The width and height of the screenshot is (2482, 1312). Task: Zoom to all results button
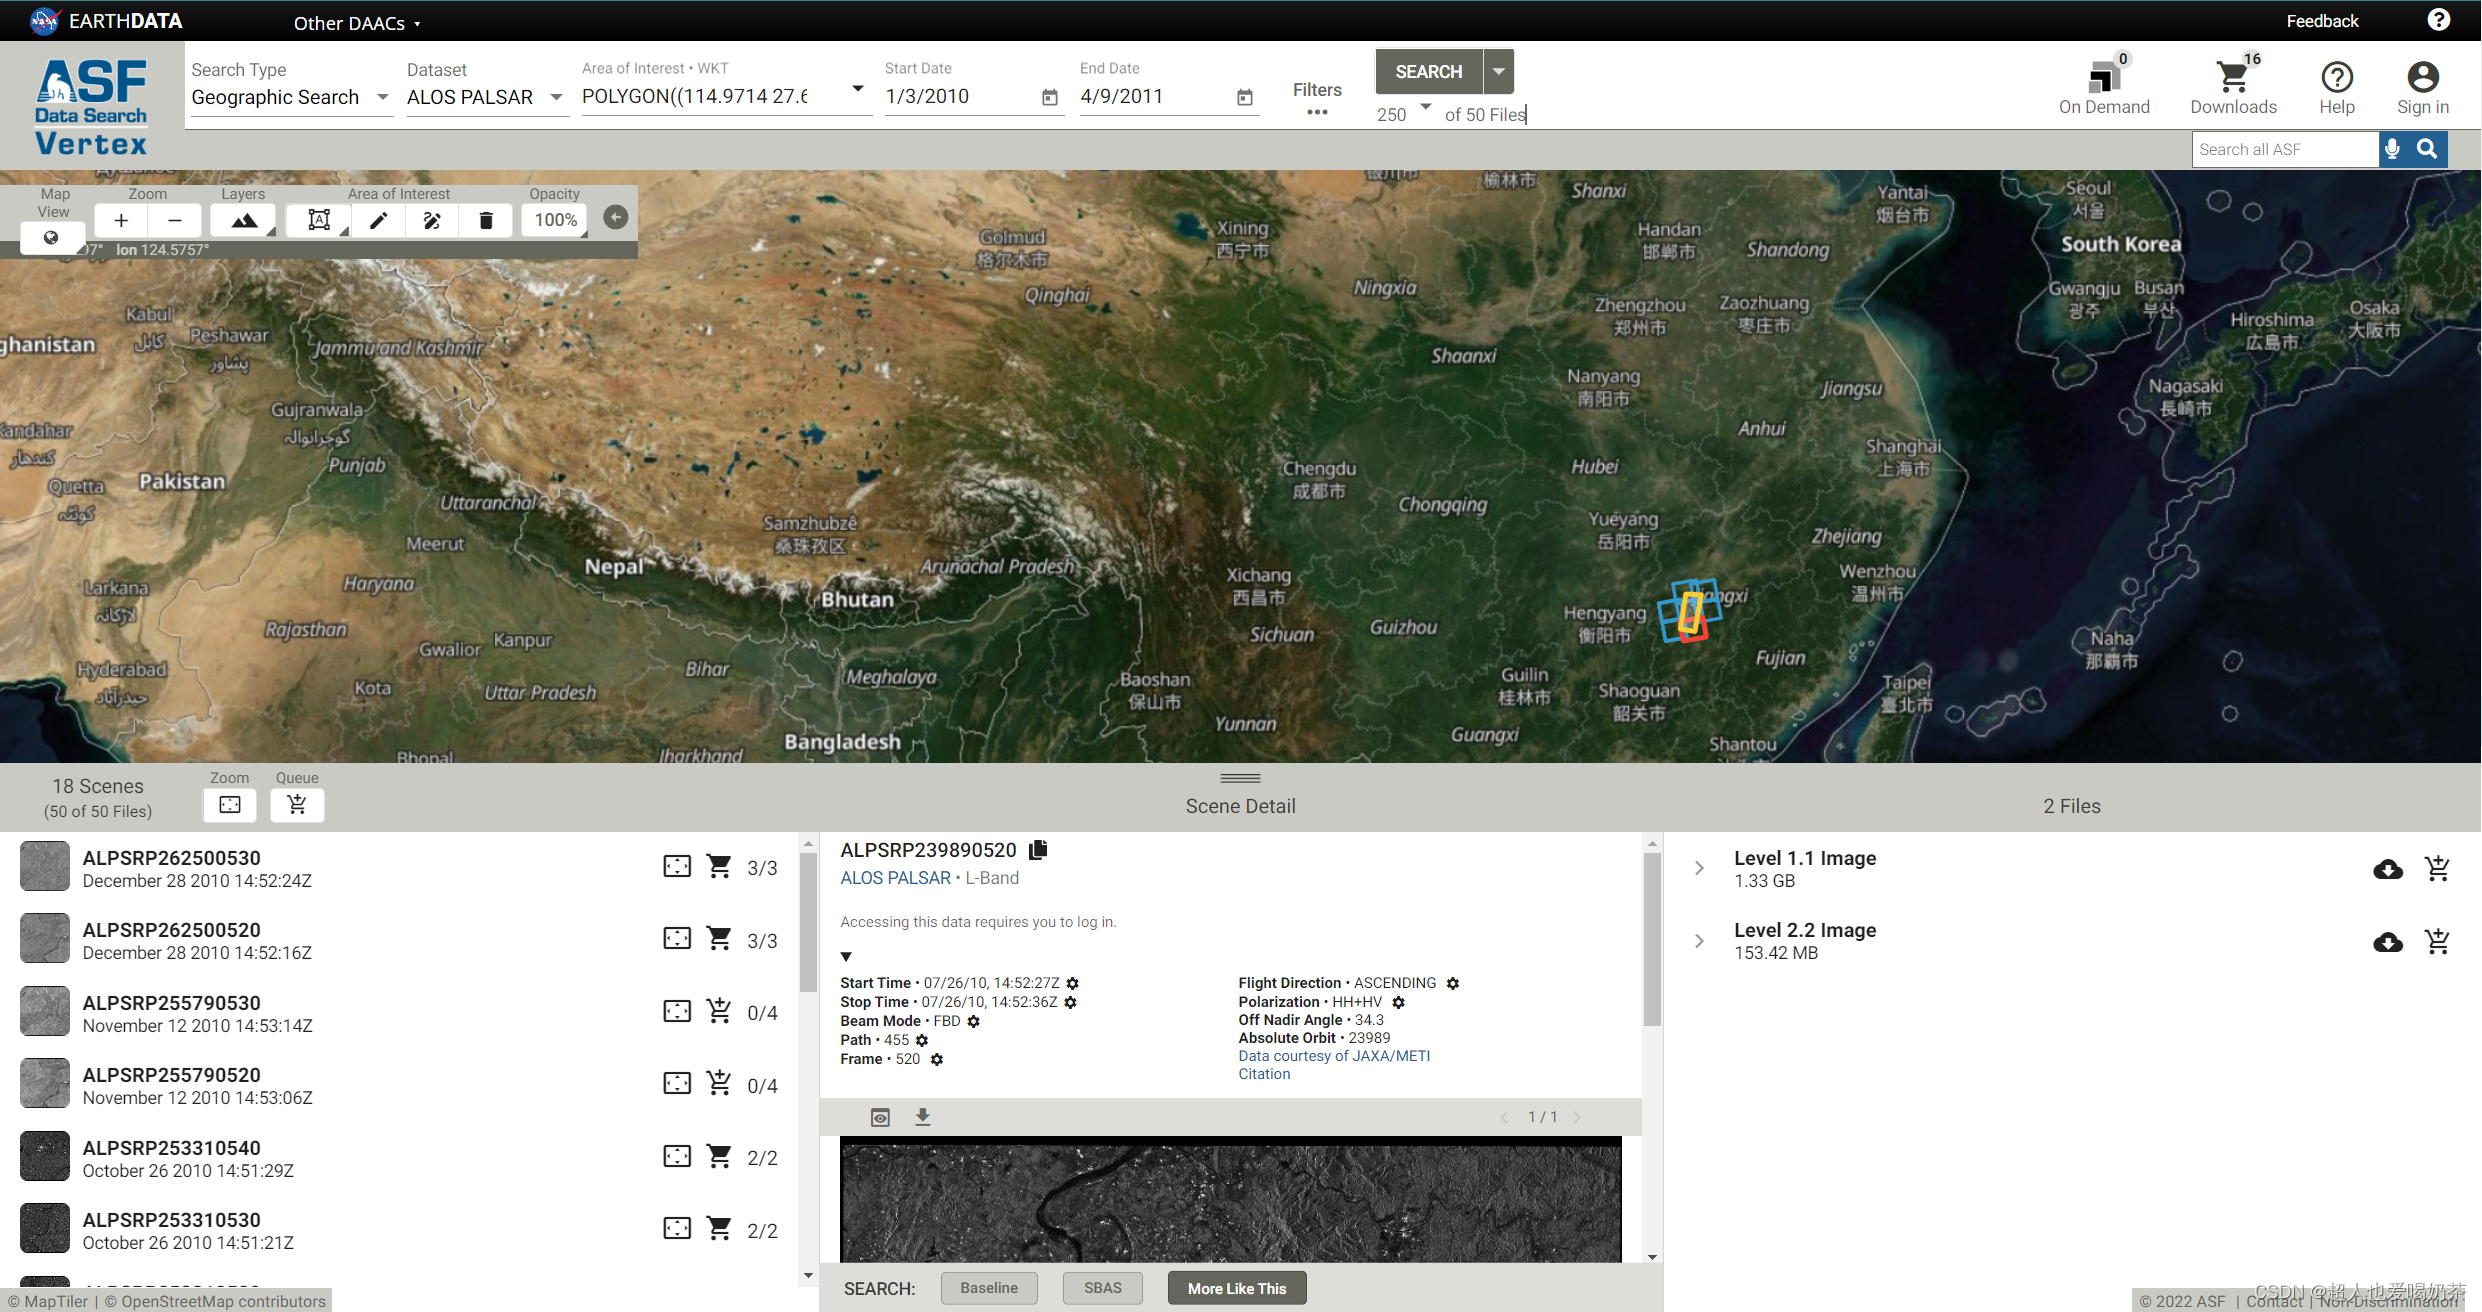[x=230, y=805]
